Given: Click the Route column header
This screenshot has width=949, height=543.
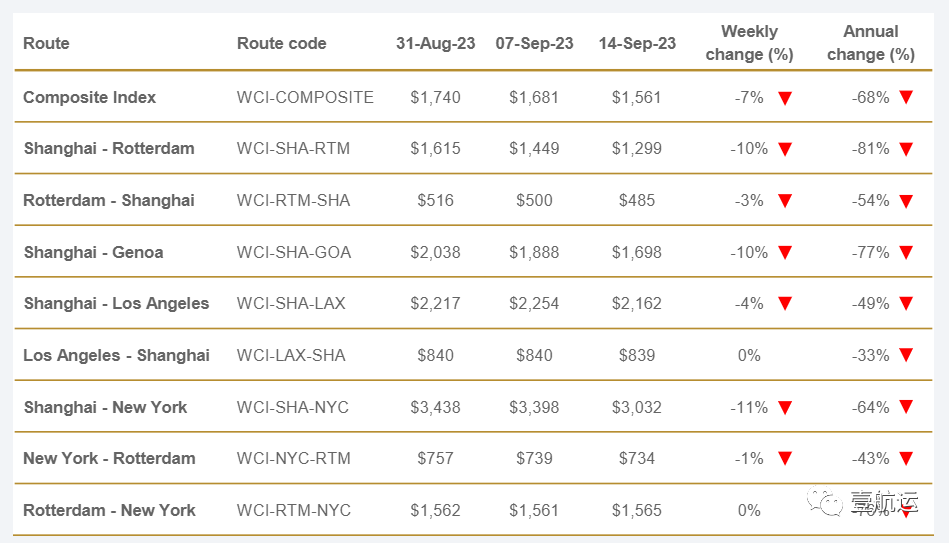Looking at the screenshot, I should click(46, 44).
